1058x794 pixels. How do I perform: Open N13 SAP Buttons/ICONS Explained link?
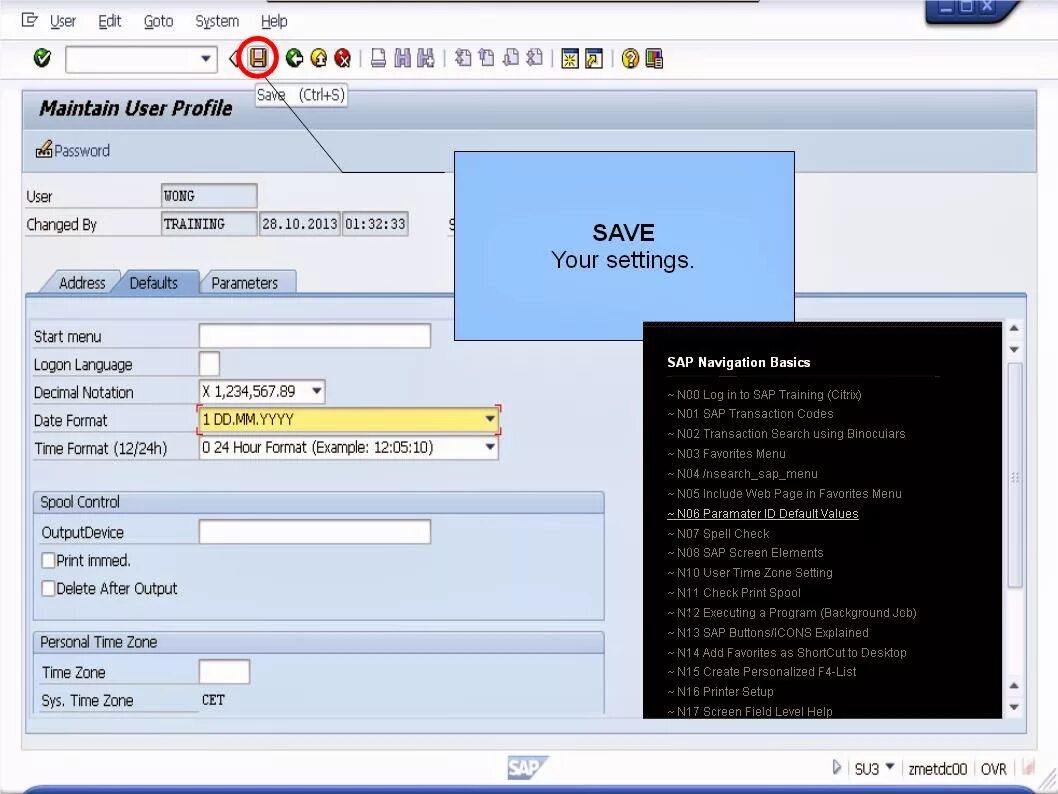point(768,632)
